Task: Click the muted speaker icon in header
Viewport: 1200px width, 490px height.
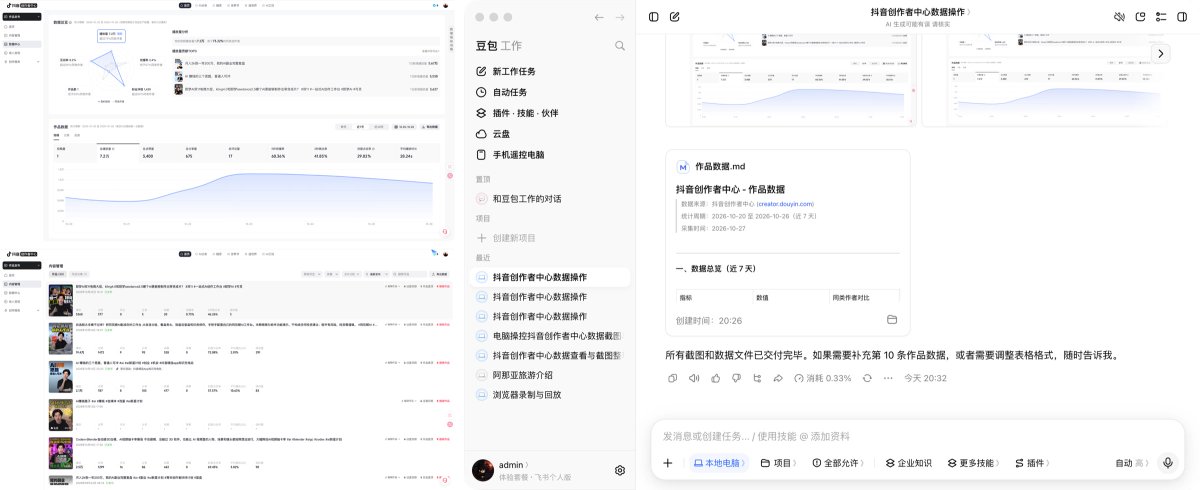Action: click(1119, 17)
